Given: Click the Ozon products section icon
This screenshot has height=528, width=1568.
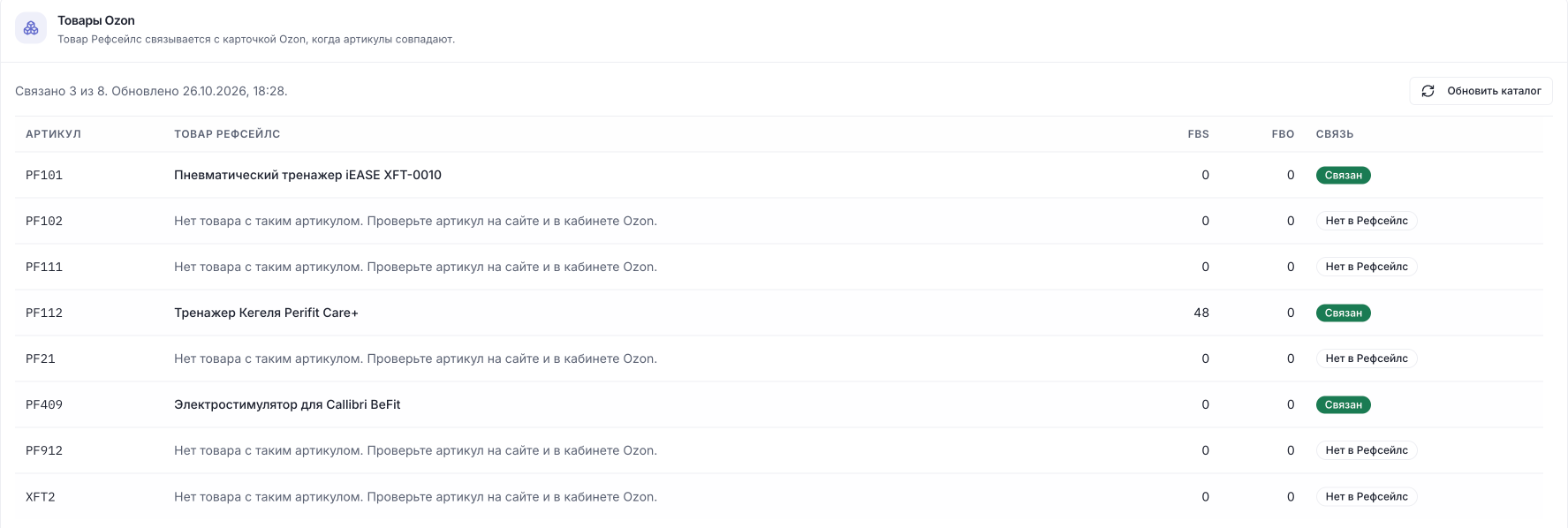Looking at the screenshot, I should point(31,29).
